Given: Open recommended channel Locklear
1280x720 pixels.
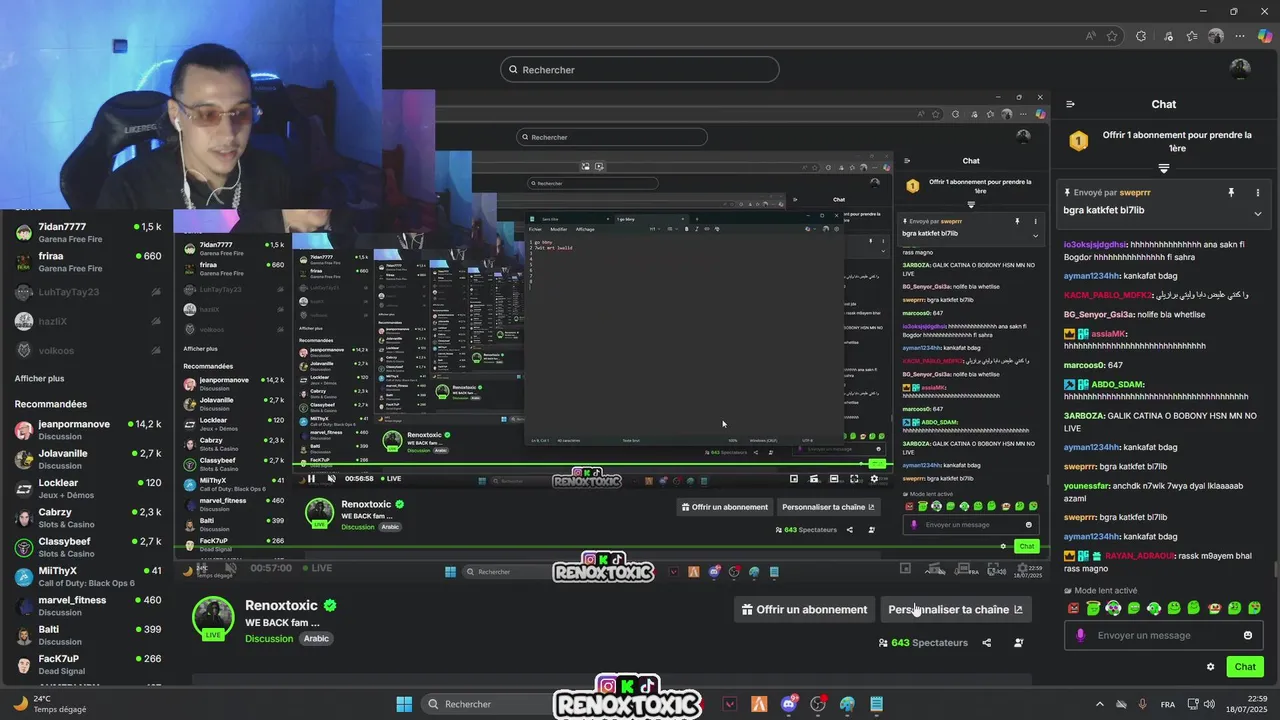Looking at the screenshot, I should pos(87,489).
